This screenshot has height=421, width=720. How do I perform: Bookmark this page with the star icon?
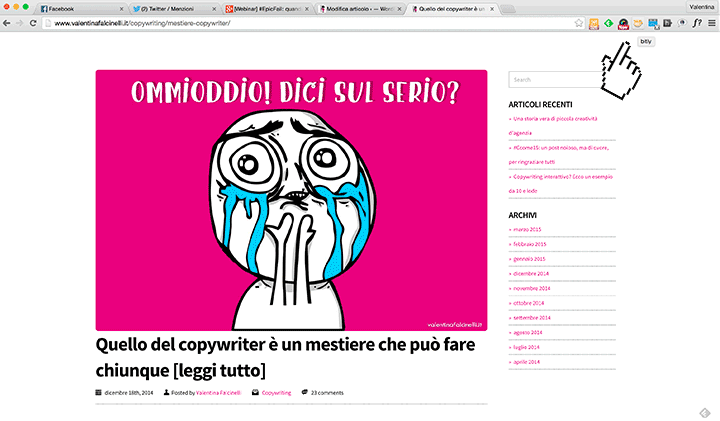[x=579, y=23]
